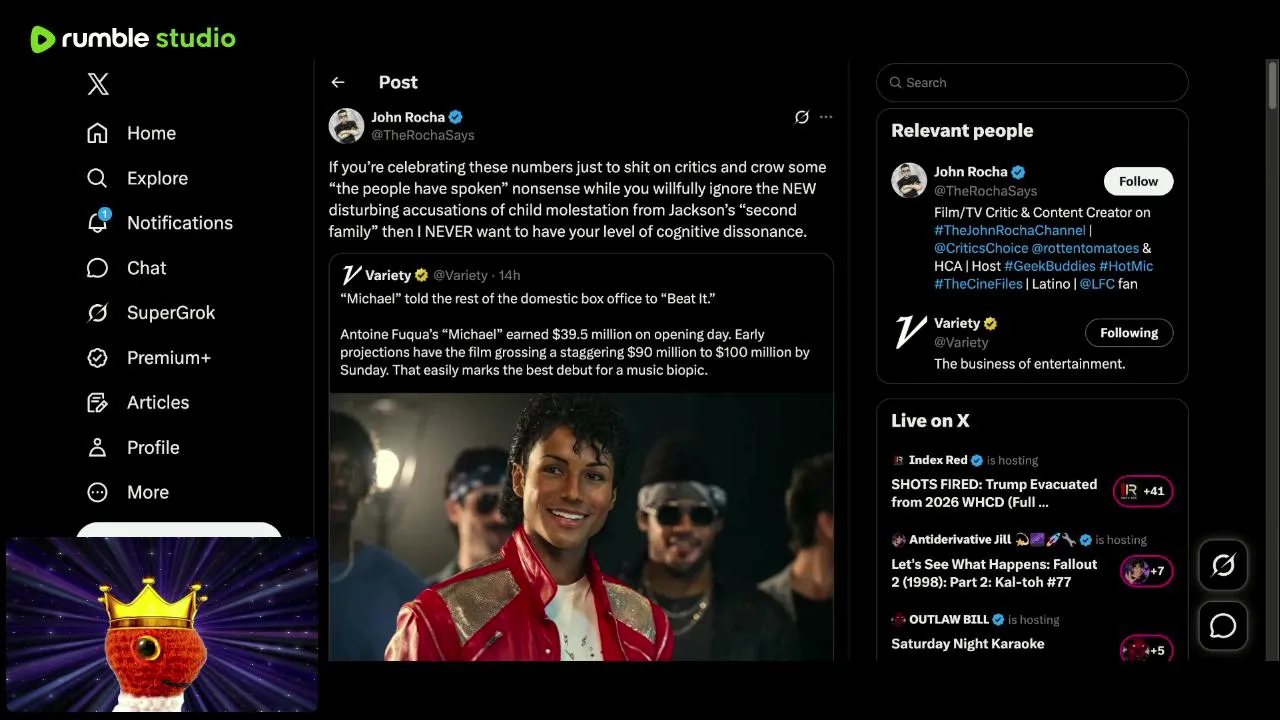The height and width of the screenshot is (720, 1280).
Task: Click the X logo icon
Action: 98,84
